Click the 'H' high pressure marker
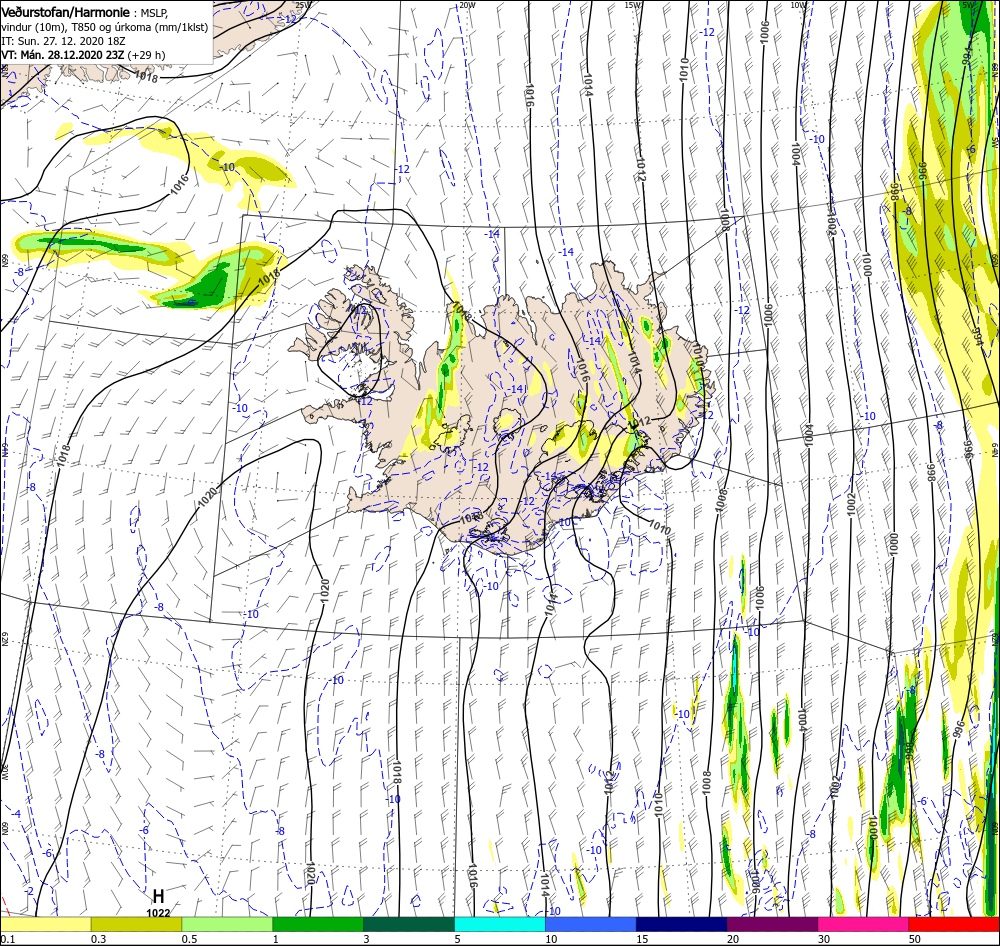Screen dimensions: 1000x946 158,897
